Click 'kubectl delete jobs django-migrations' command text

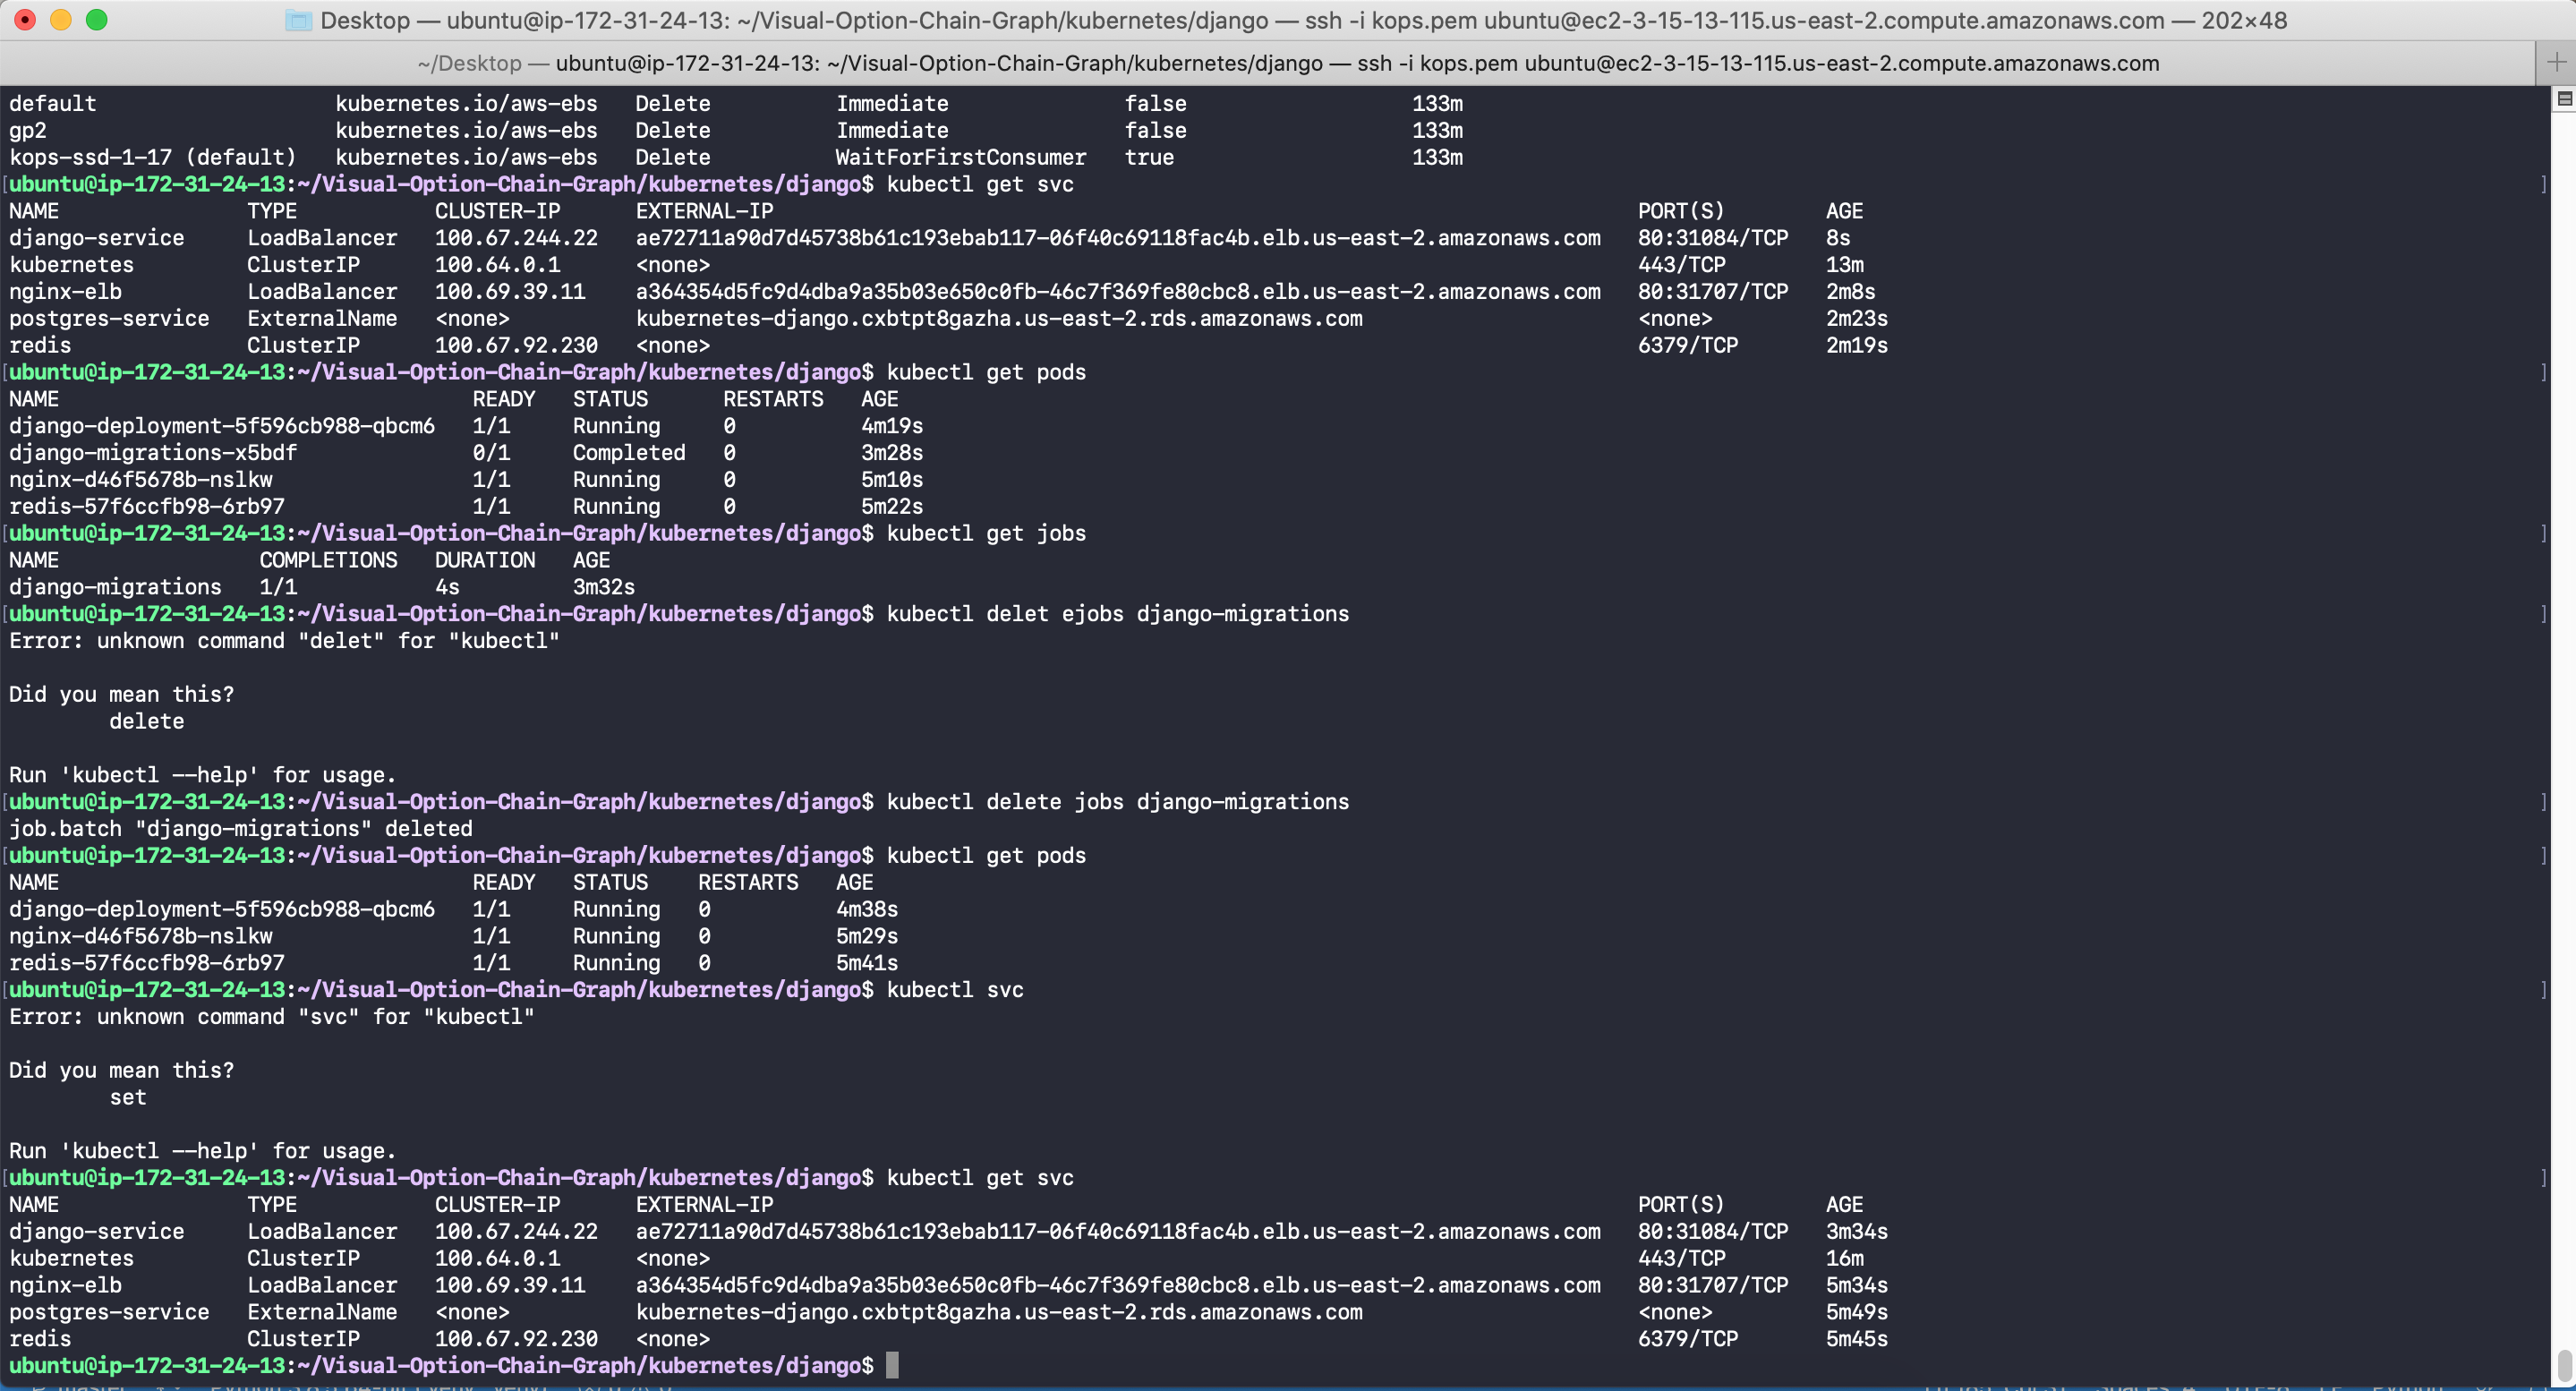(x=1117, y=802)
